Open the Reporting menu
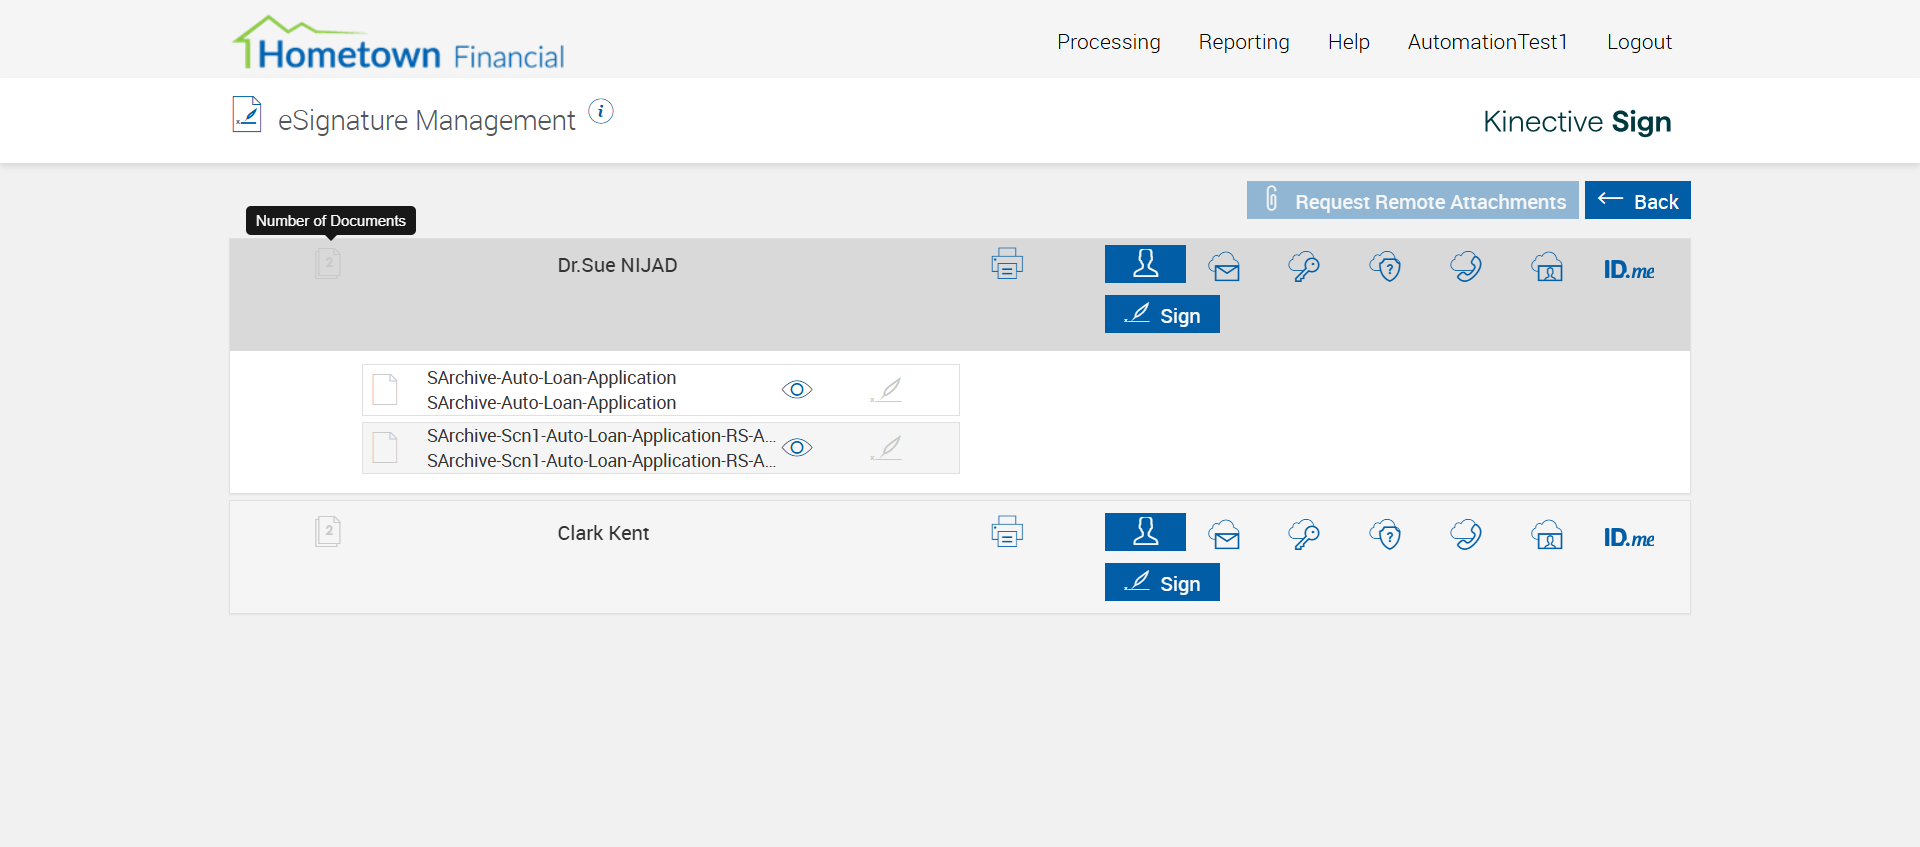The width and height of the screenshot is (1920, 847). point(1244,42)
